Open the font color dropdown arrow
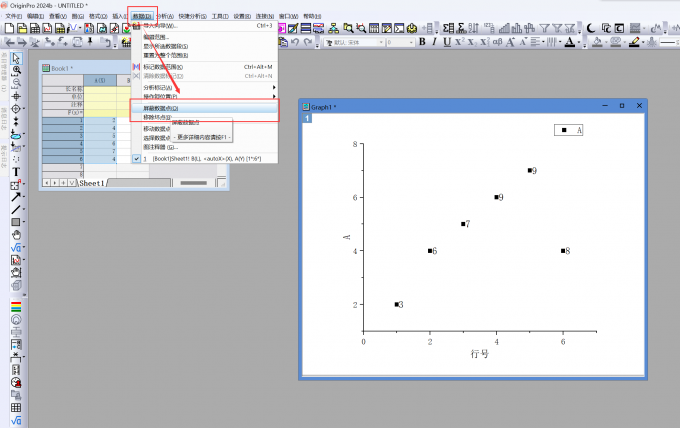The height and width of the screenshot is (428, 680). click(x=579, y=42)
